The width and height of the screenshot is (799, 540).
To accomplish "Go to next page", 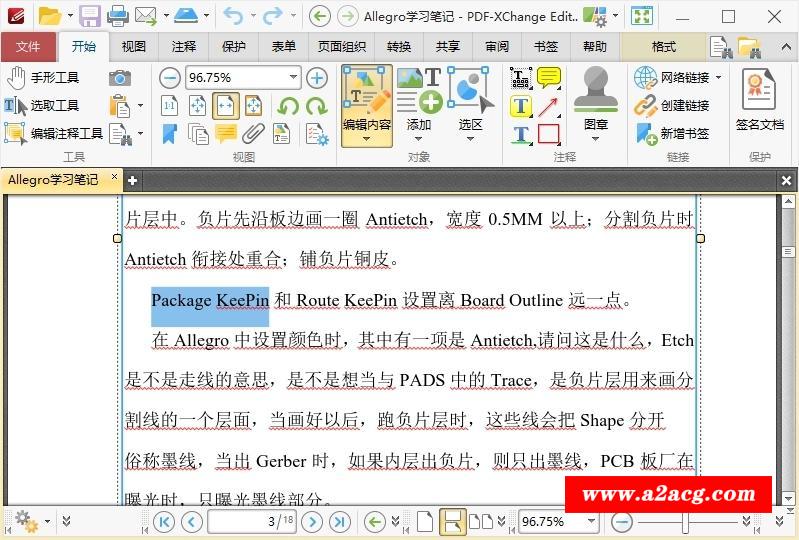I will click(x=312, y=521).
